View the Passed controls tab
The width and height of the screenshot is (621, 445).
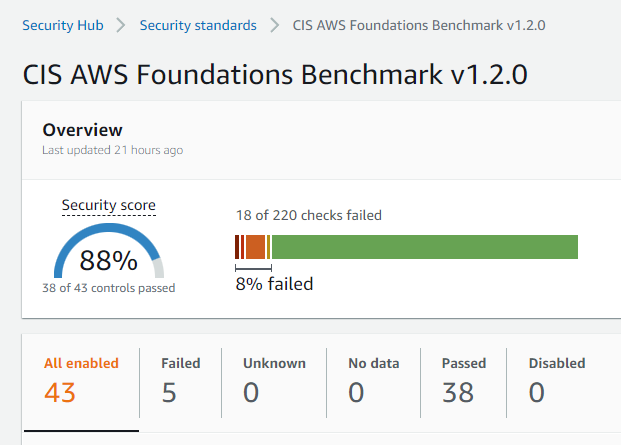click(x=464, y=382)
